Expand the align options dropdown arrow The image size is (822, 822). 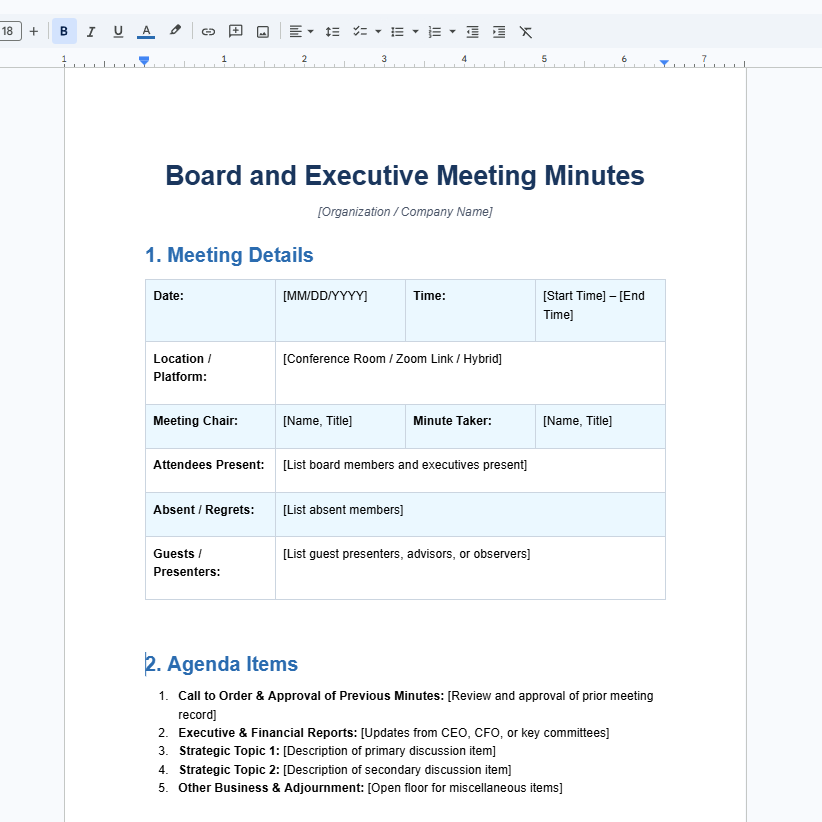click(310, 31)
